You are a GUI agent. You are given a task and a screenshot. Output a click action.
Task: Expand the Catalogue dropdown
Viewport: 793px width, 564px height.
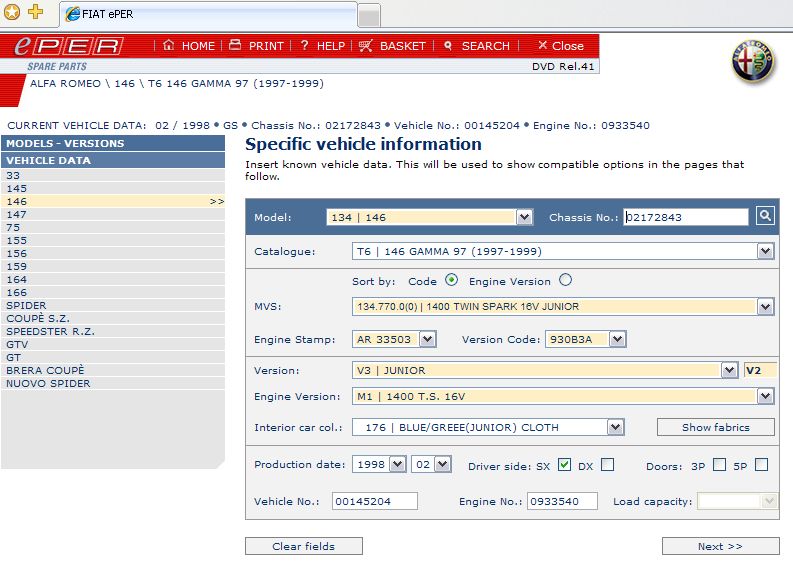pyautogui.click(x=765, y=252)
